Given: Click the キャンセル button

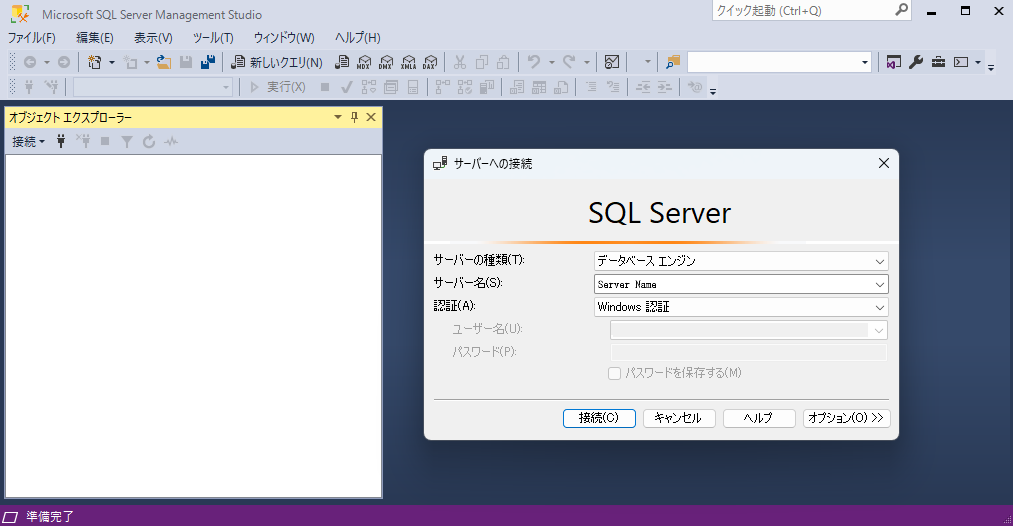Looking at the screenshot, I should click(679, 418).
